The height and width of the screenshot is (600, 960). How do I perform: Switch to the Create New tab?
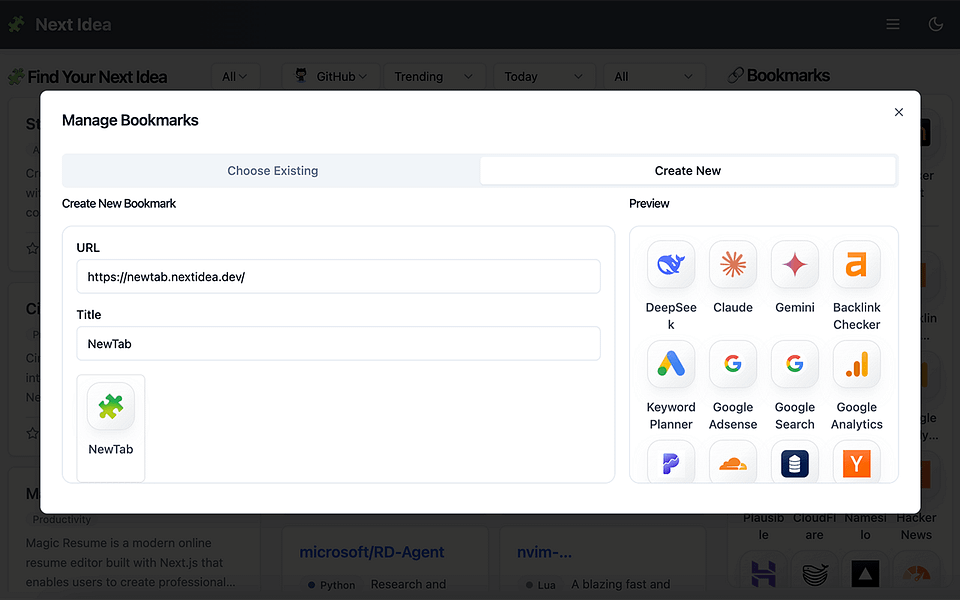(x=688, y=171)
